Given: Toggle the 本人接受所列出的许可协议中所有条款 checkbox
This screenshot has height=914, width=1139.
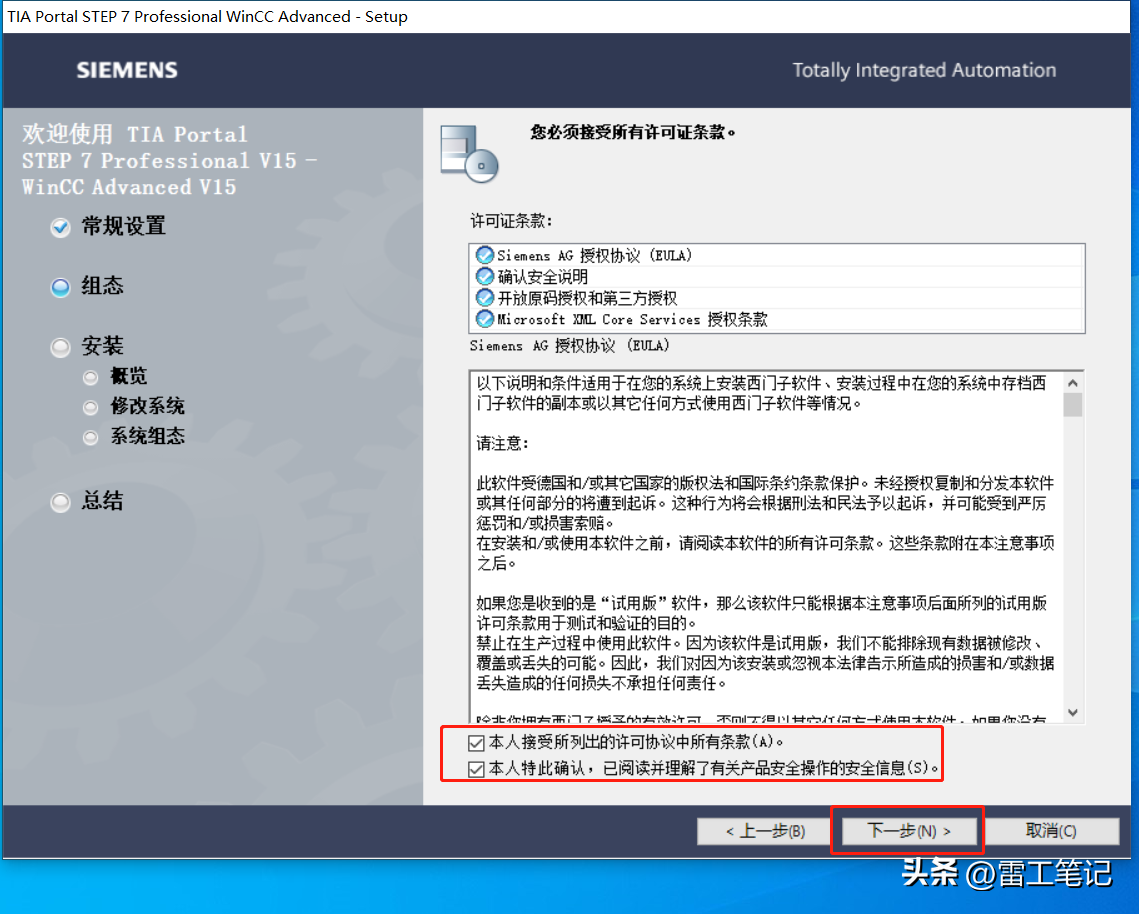Looking at the screenshot, I should [x=476, y=743].
